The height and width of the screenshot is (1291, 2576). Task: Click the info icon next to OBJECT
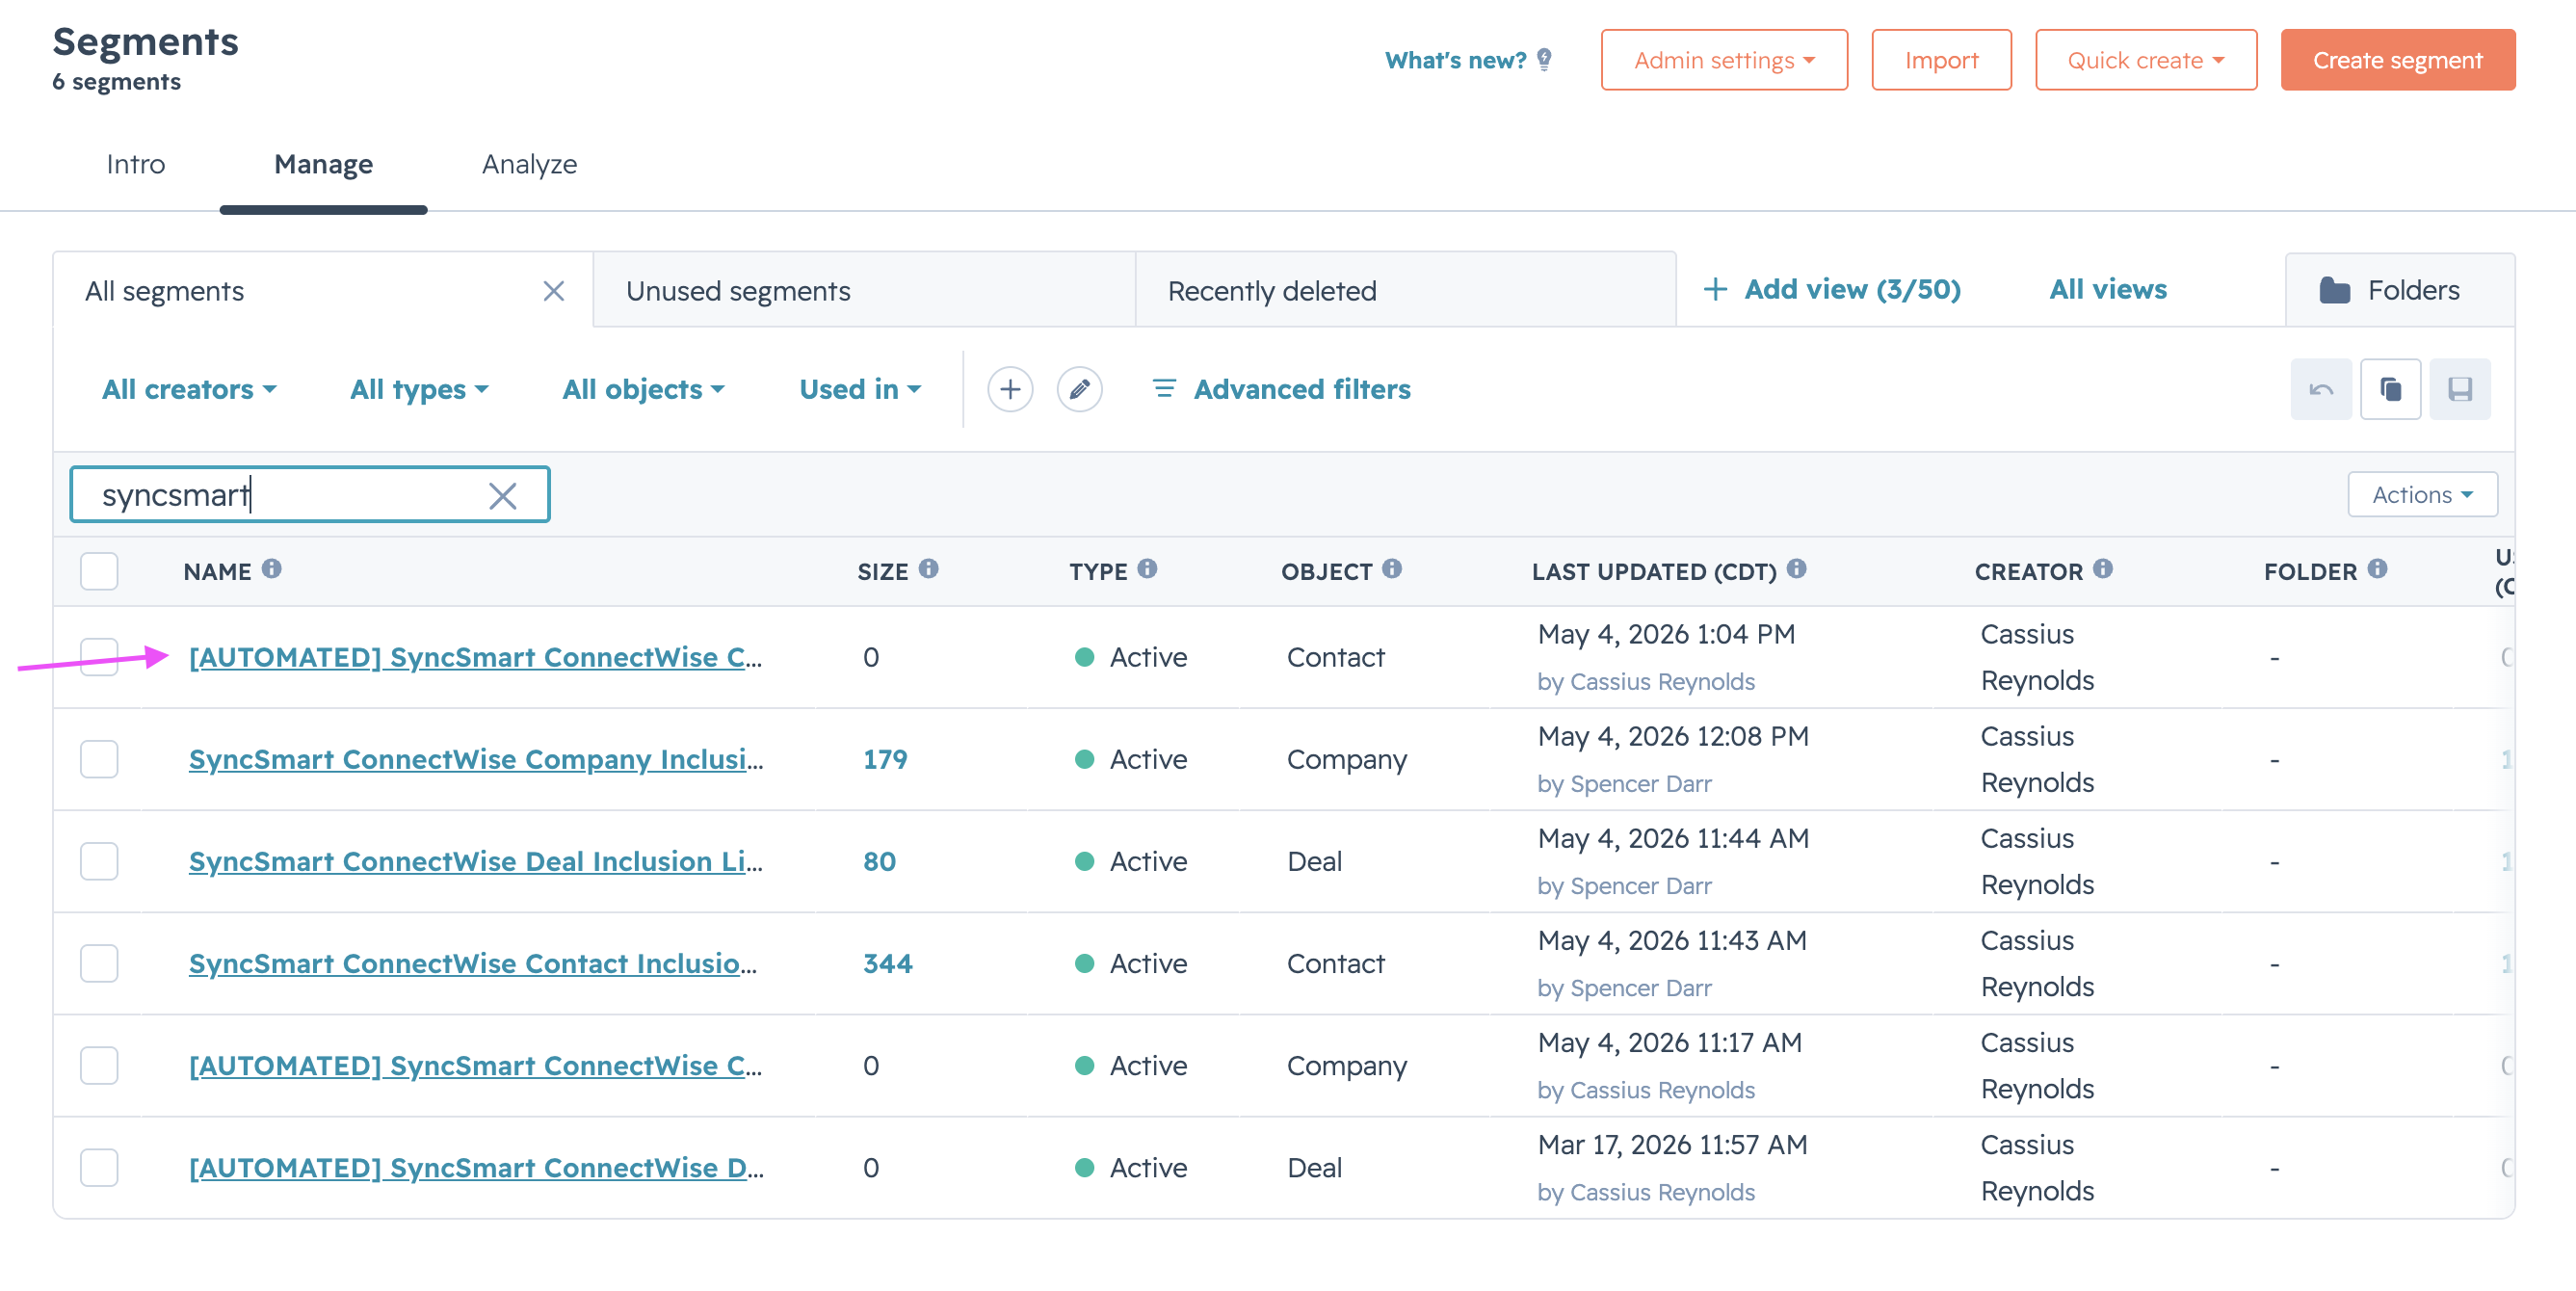pyautogui.click(x=1392, y=569)
